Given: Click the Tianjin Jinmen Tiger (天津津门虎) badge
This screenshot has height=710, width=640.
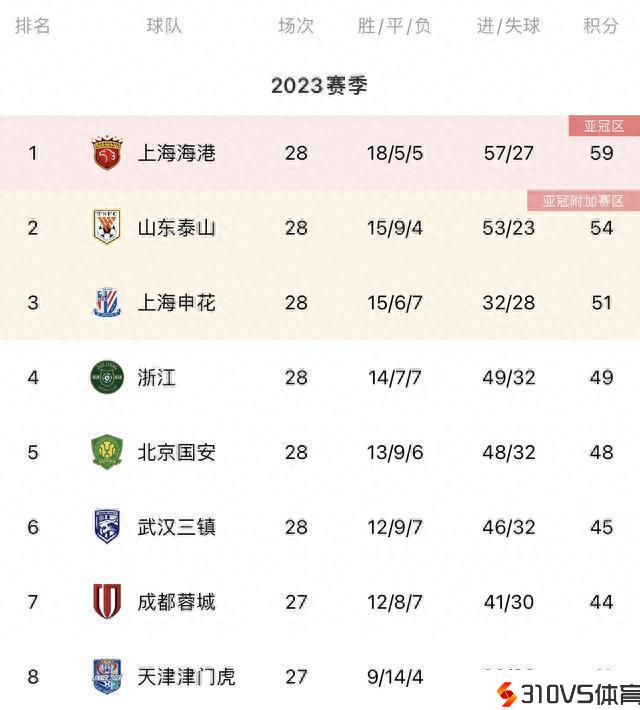Looking at the screenshot, I should coord(106,676).
